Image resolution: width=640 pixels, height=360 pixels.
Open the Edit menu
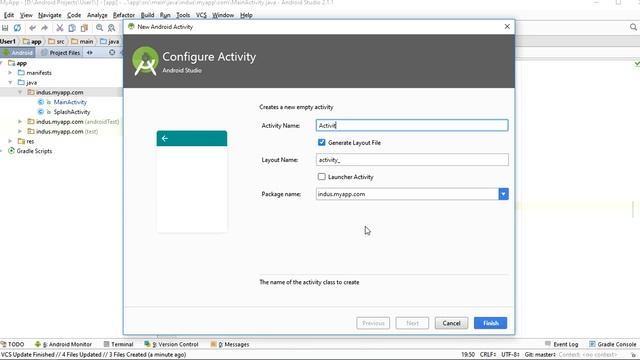tap(9, 15)
